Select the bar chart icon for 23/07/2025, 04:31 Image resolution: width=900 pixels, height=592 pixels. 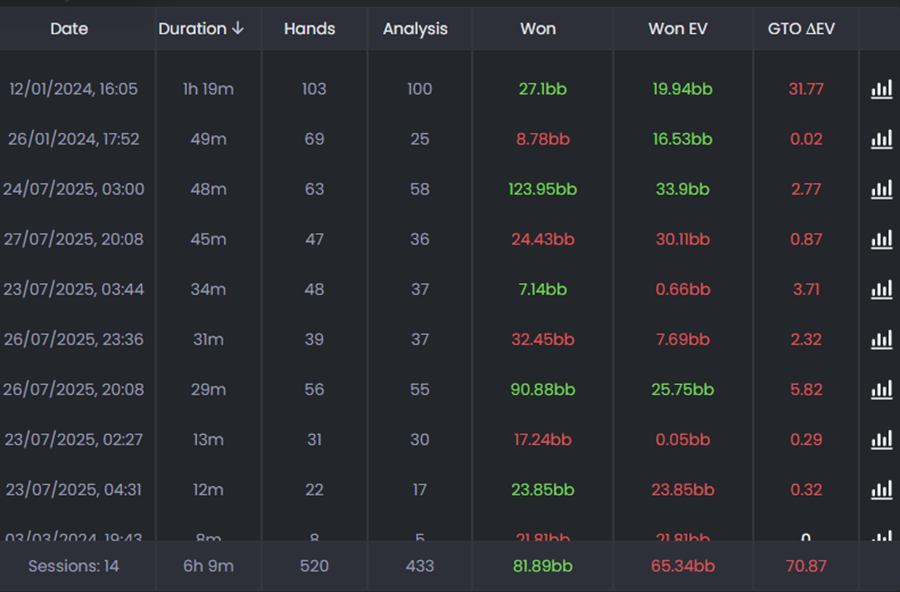click(881, 490)
